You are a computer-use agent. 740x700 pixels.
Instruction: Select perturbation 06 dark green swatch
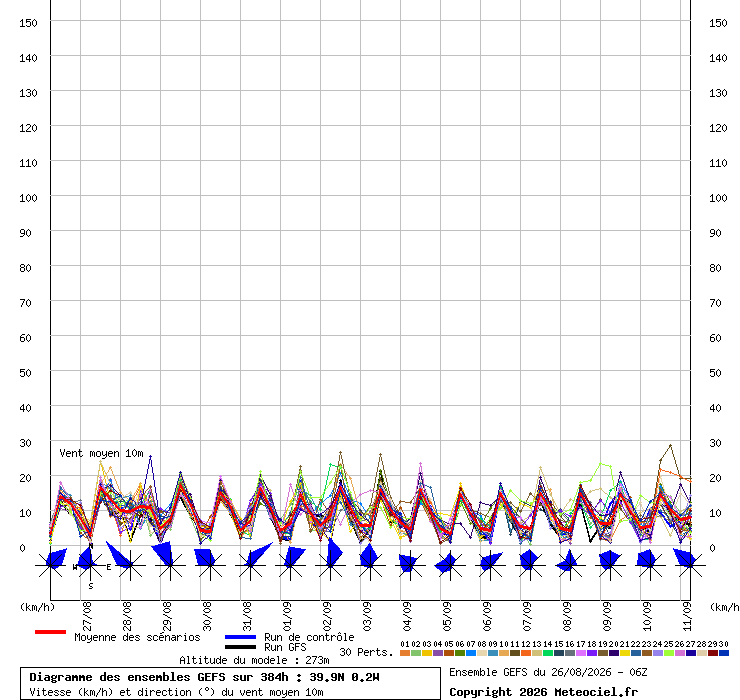460,653
